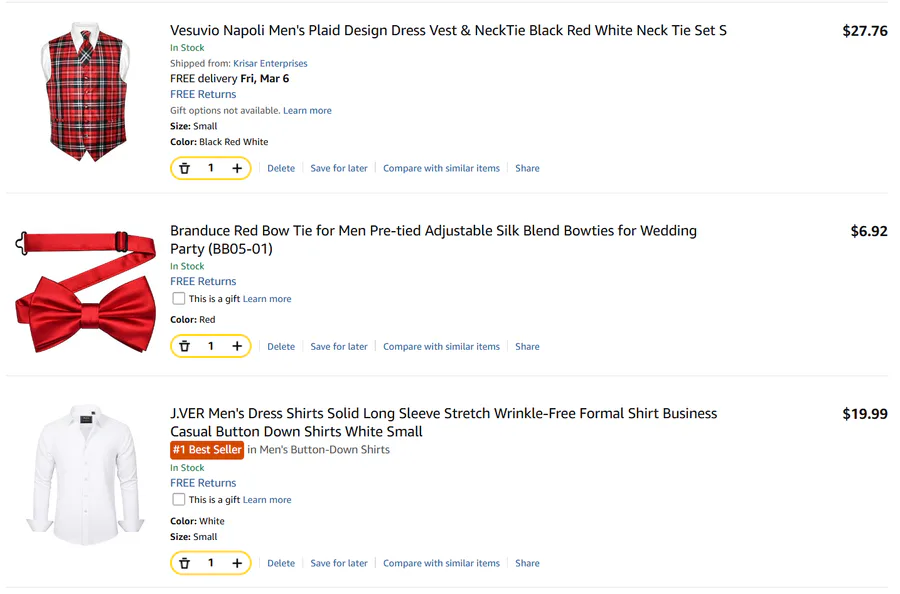
Task: Delete the plaid vest from cart
Action: point(281,169)
